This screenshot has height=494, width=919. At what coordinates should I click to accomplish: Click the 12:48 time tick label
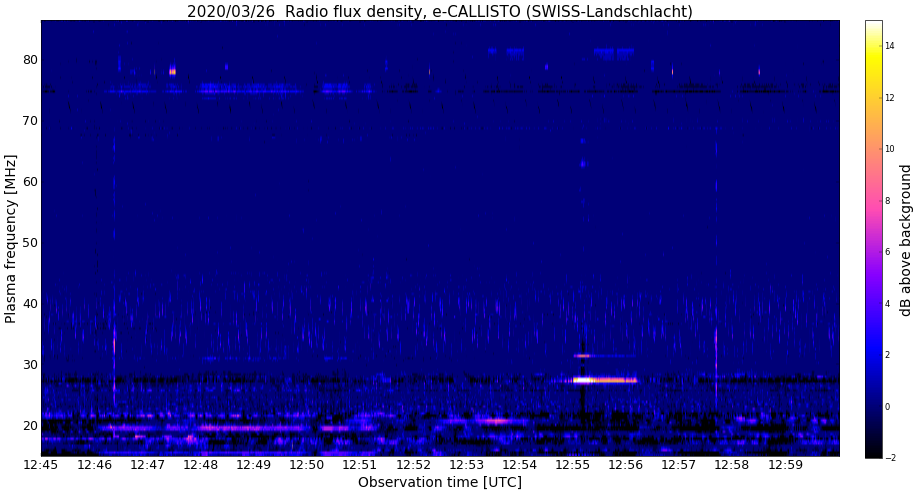click(x=201, y=465)
